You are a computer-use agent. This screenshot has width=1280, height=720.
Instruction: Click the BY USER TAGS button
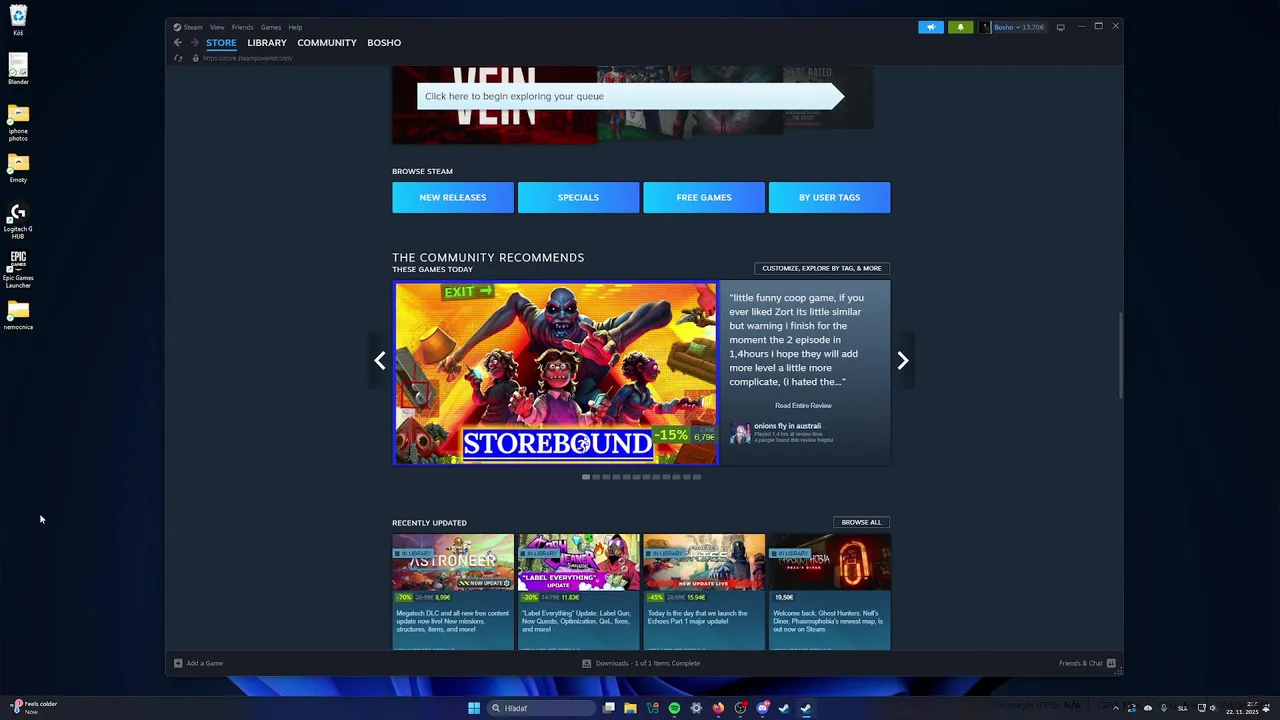[829, 198]
